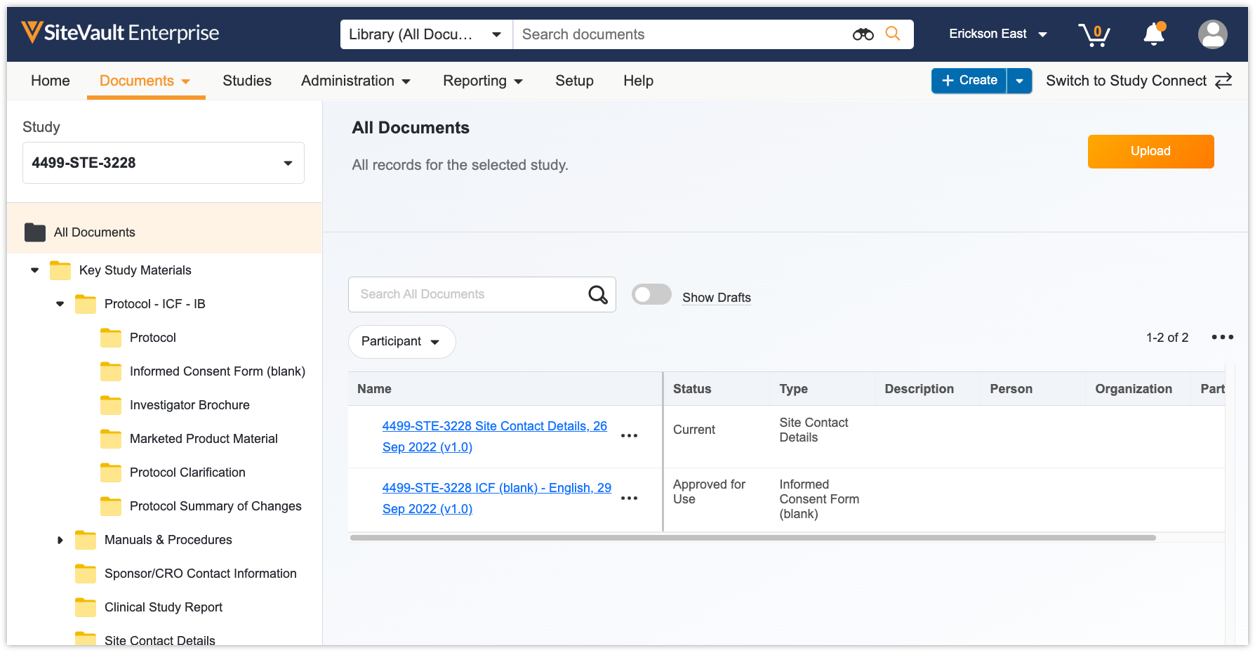The width and height of the screenshot is (1255, 652).
Task: Open notifications bell
Action: 1154,34
